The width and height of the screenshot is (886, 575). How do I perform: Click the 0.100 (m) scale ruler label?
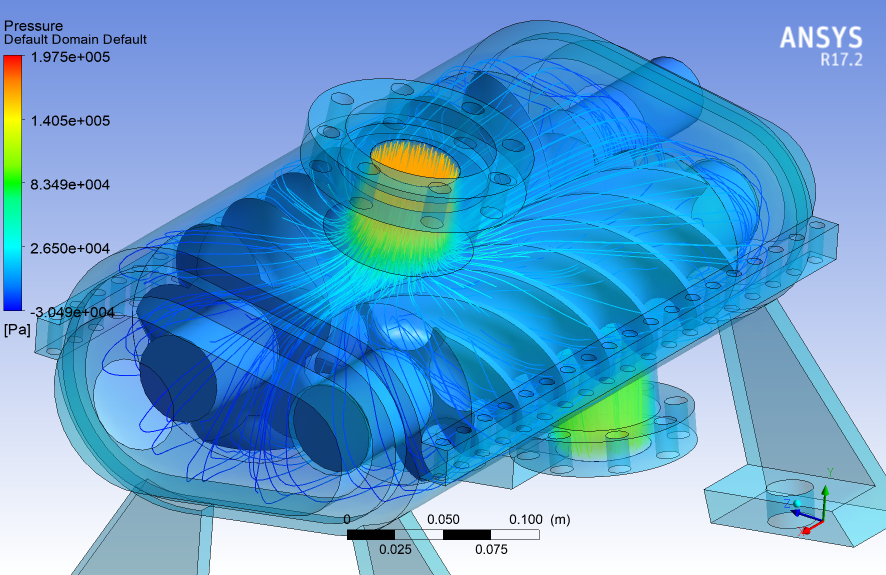coord(540,520)
